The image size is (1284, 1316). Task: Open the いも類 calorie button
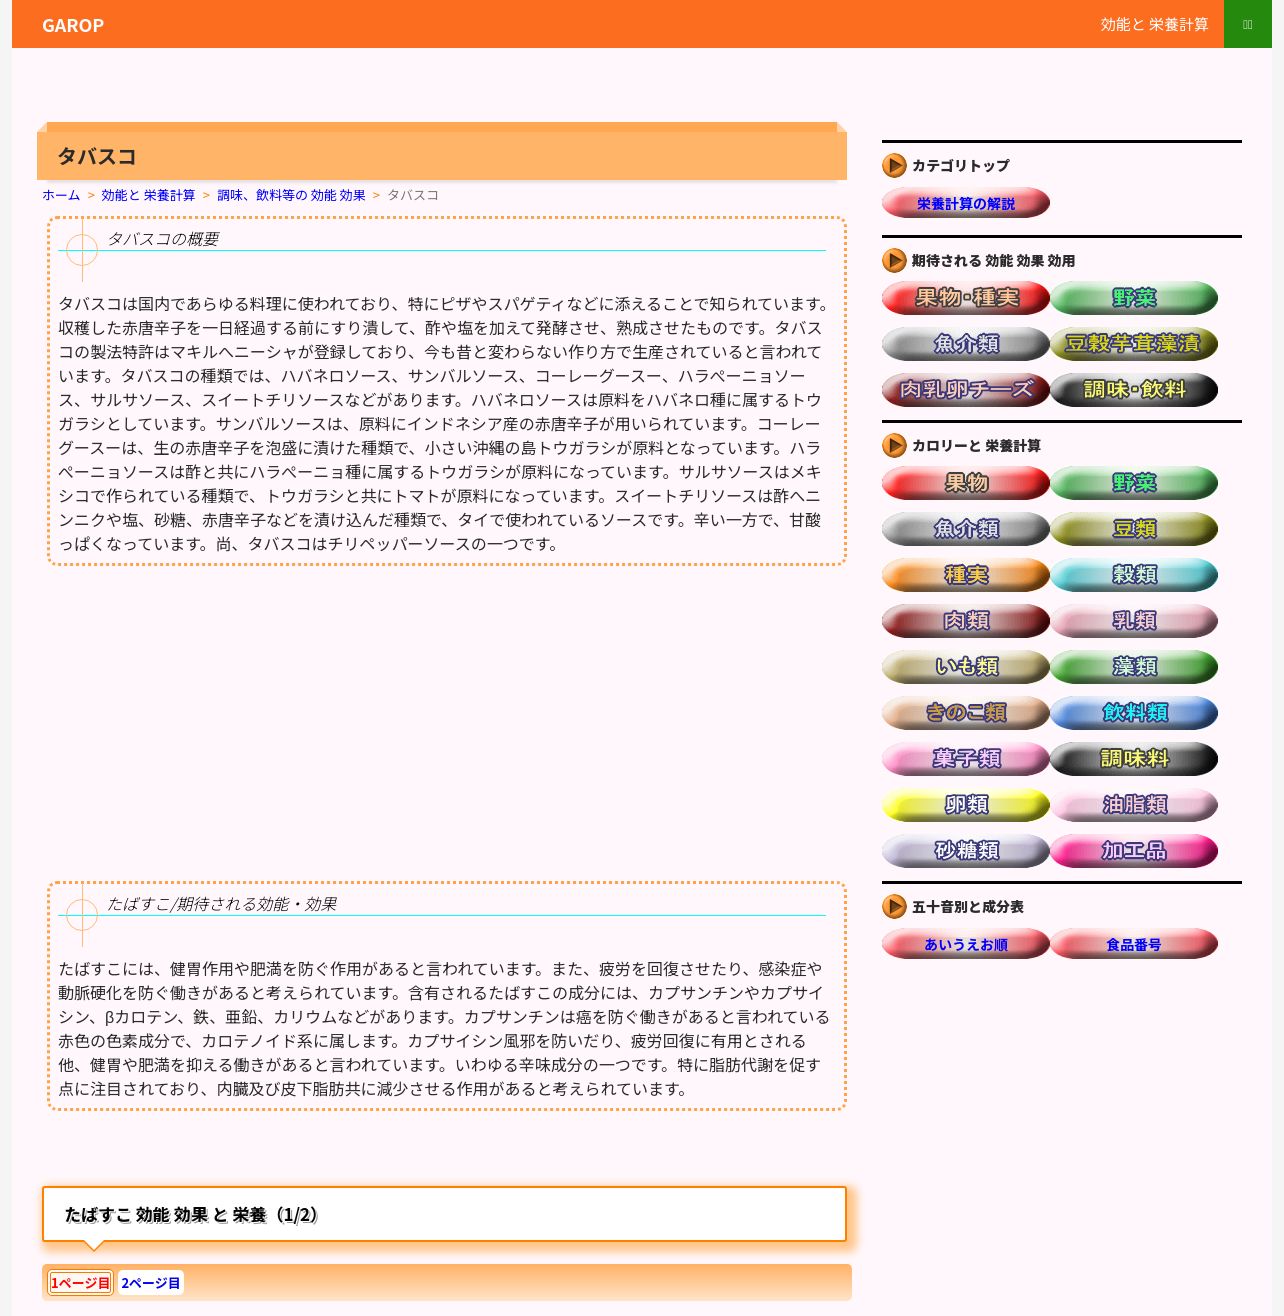966,667
